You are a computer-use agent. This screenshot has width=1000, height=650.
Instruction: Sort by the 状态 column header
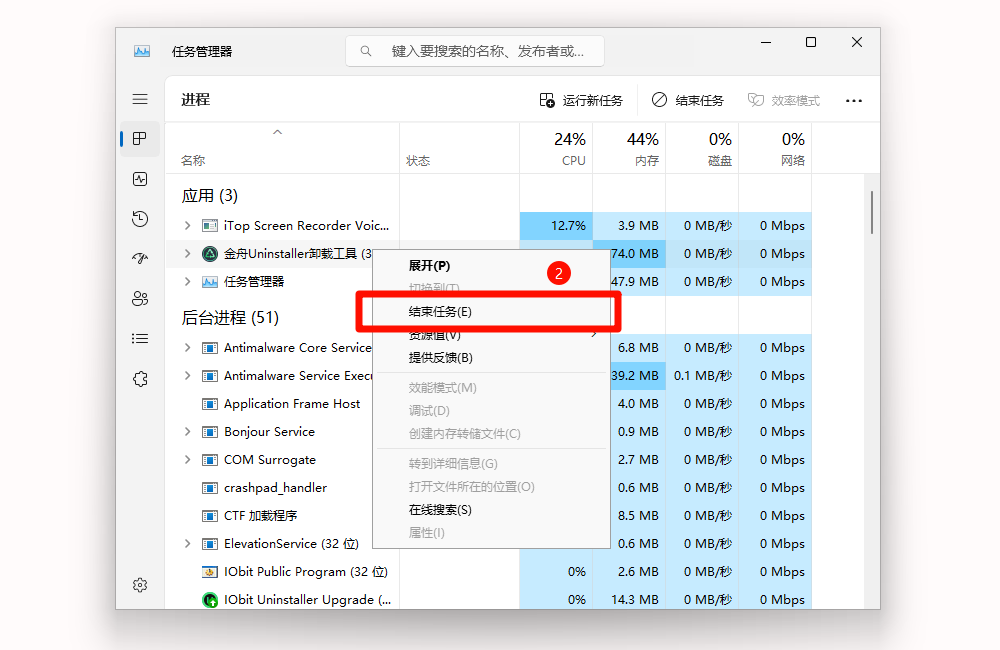click(x=459, y=148)
